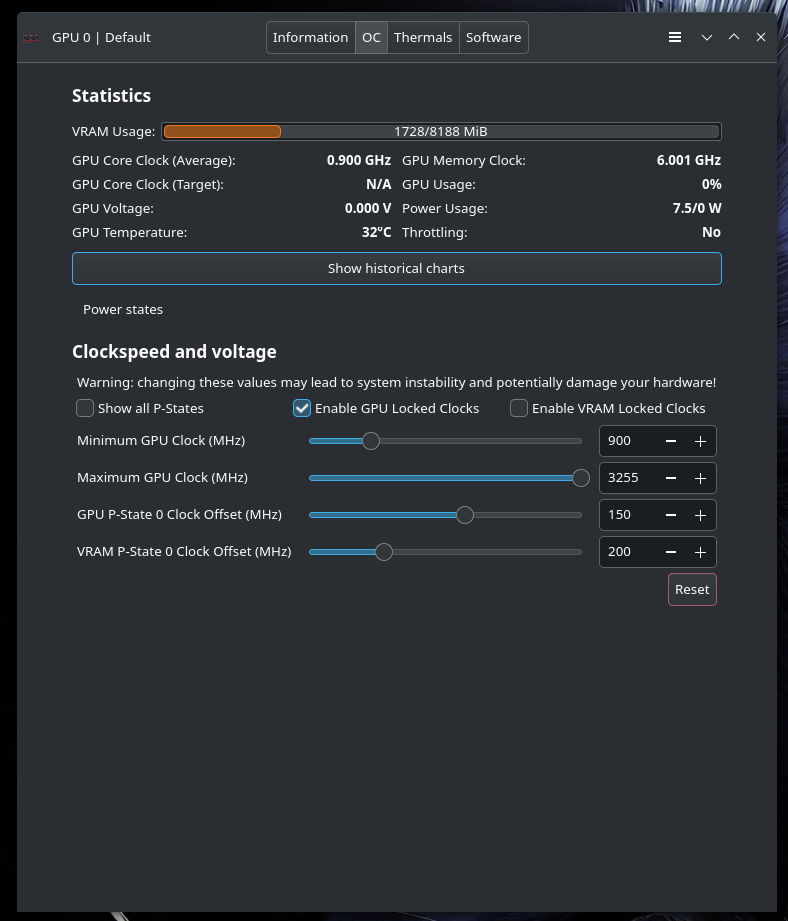Go to the Software tab
This screenshot has height=921, width=788.
[493, 38]
